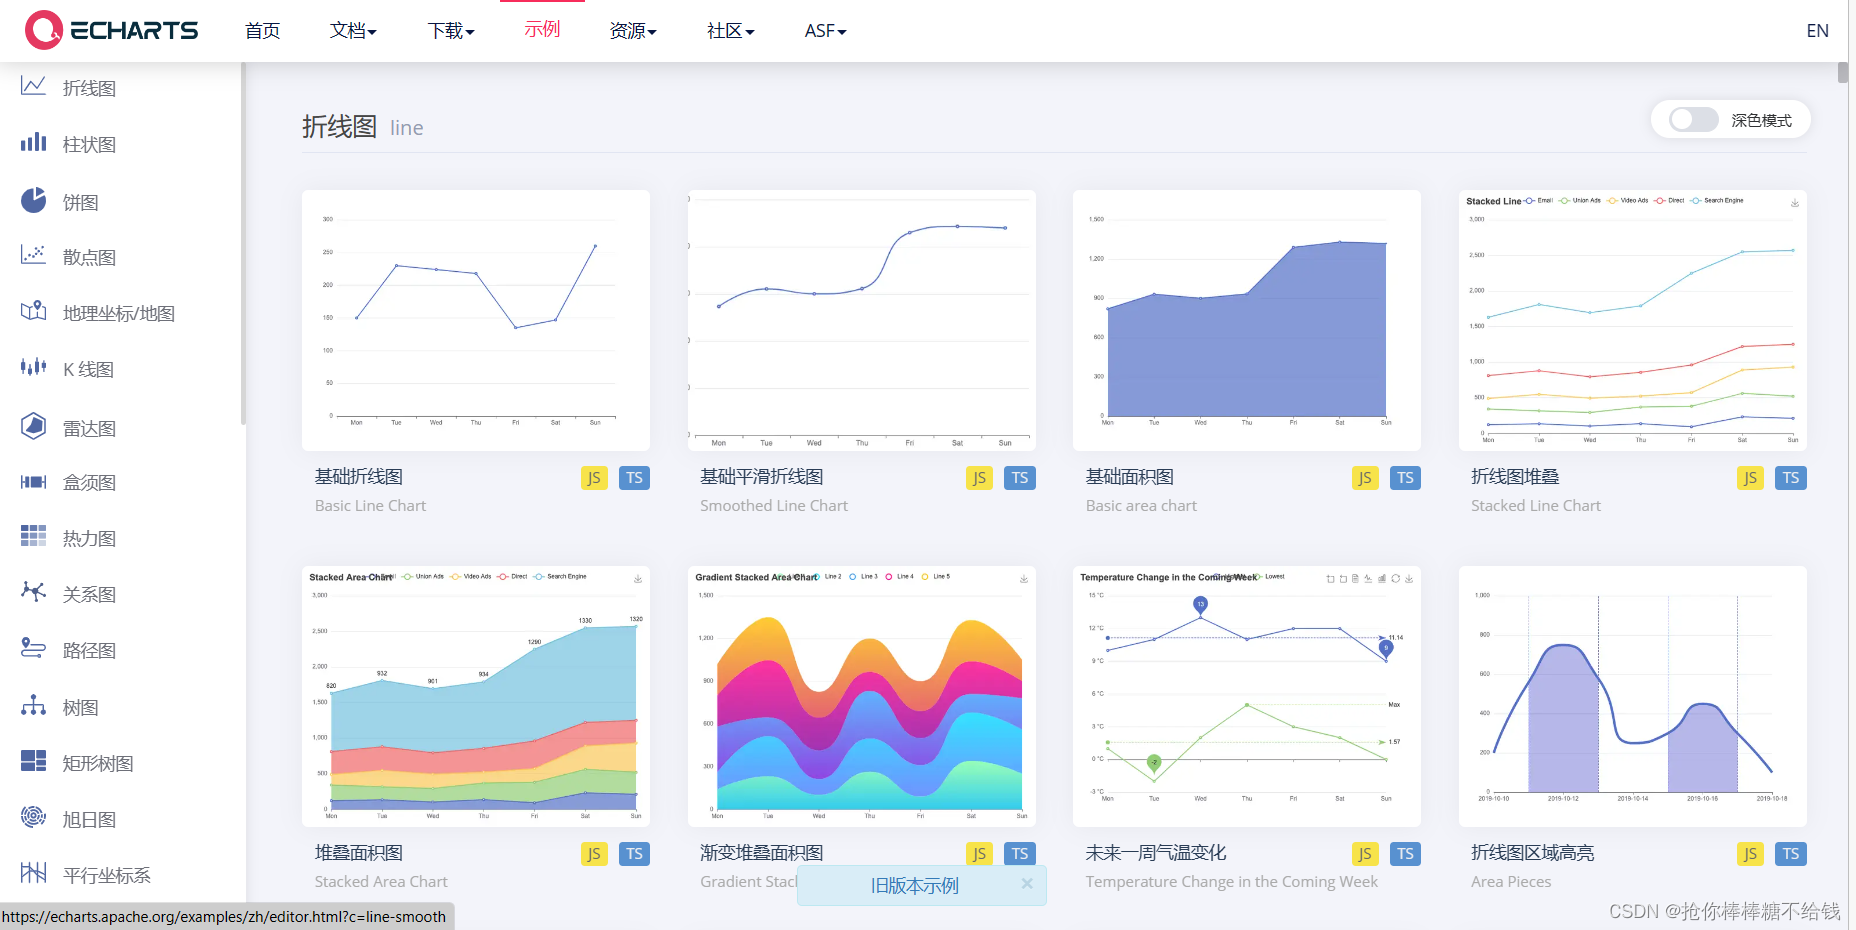Click the boxplot icon in sidebar
This screenshot has width=1856, height=930.
(34, 482)
